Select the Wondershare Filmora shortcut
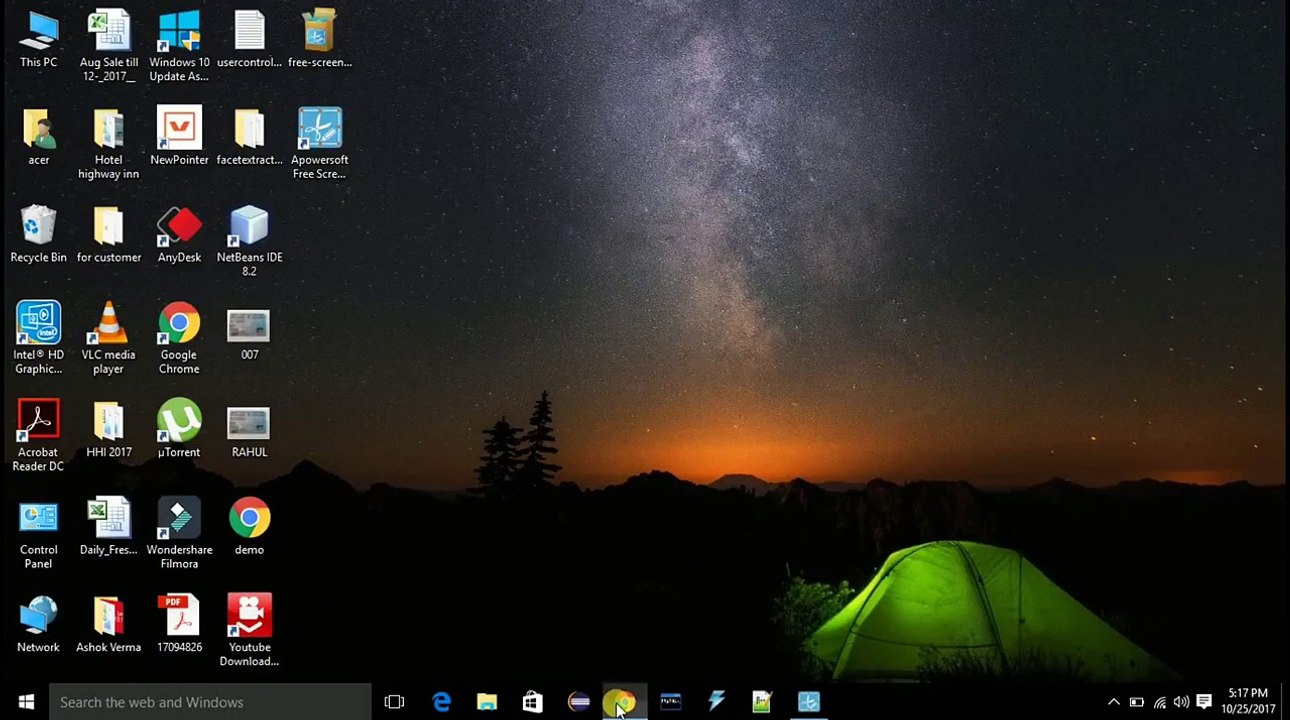The height and width of the screenshot is (720, 1290). click(x=179, y=534)
